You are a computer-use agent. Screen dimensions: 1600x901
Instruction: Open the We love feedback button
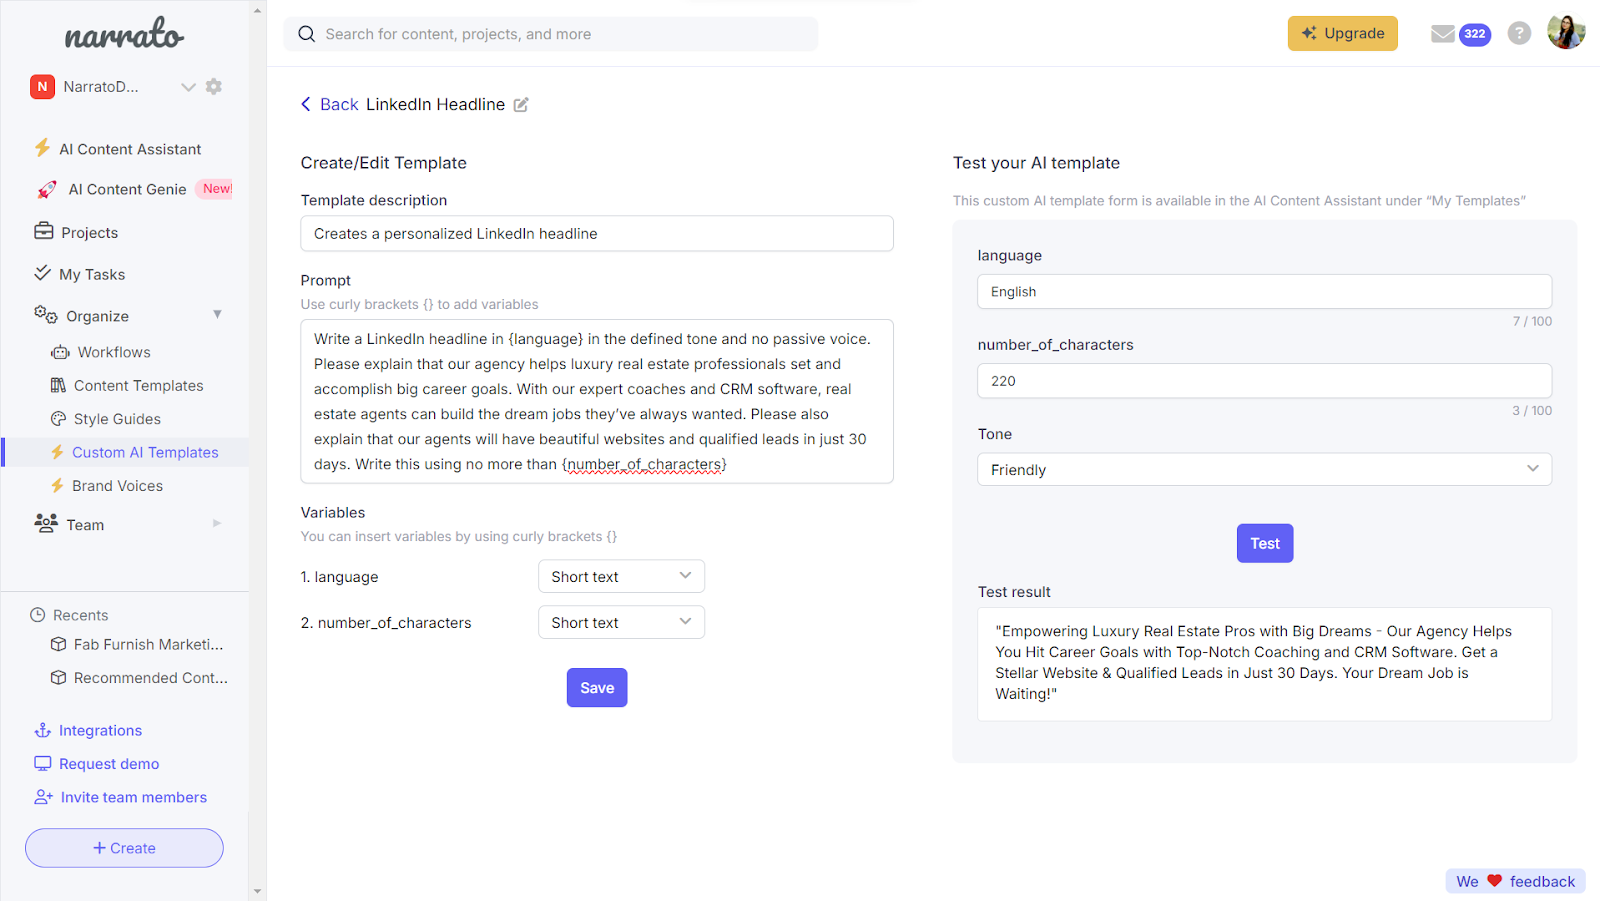pyautogui.click(x=1515, y=881)
